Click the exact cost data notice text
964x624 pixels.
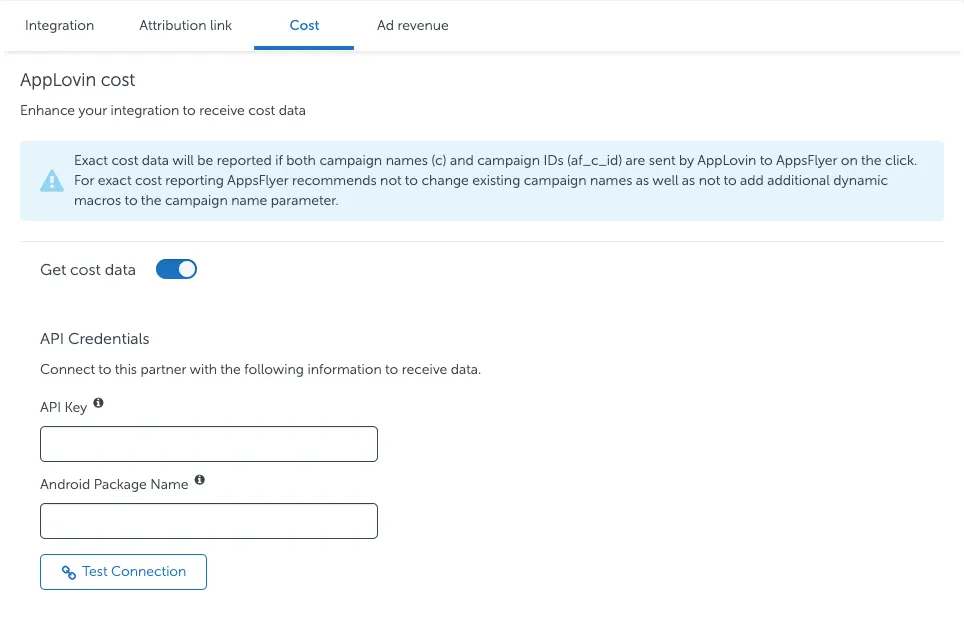pyautogui.click(x=496, y=181)
